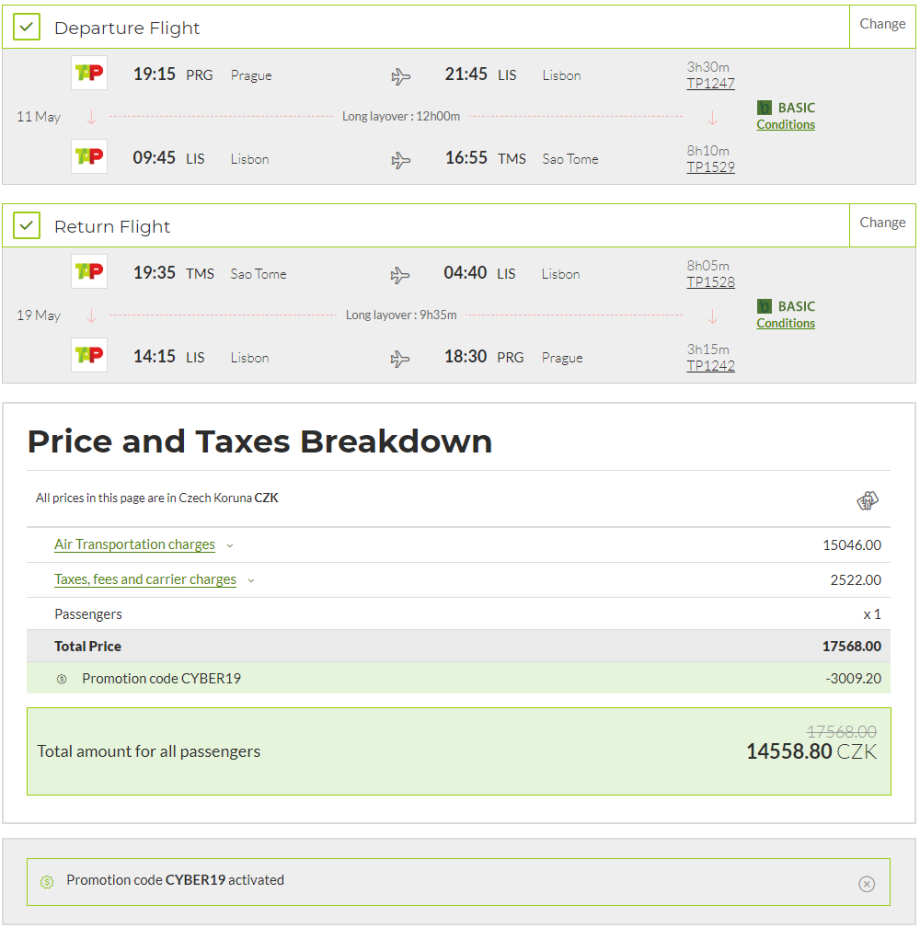Viewport: 920px width, 928px height.
Task: Toggle the Return Flight checkbox
Action: 27,227
